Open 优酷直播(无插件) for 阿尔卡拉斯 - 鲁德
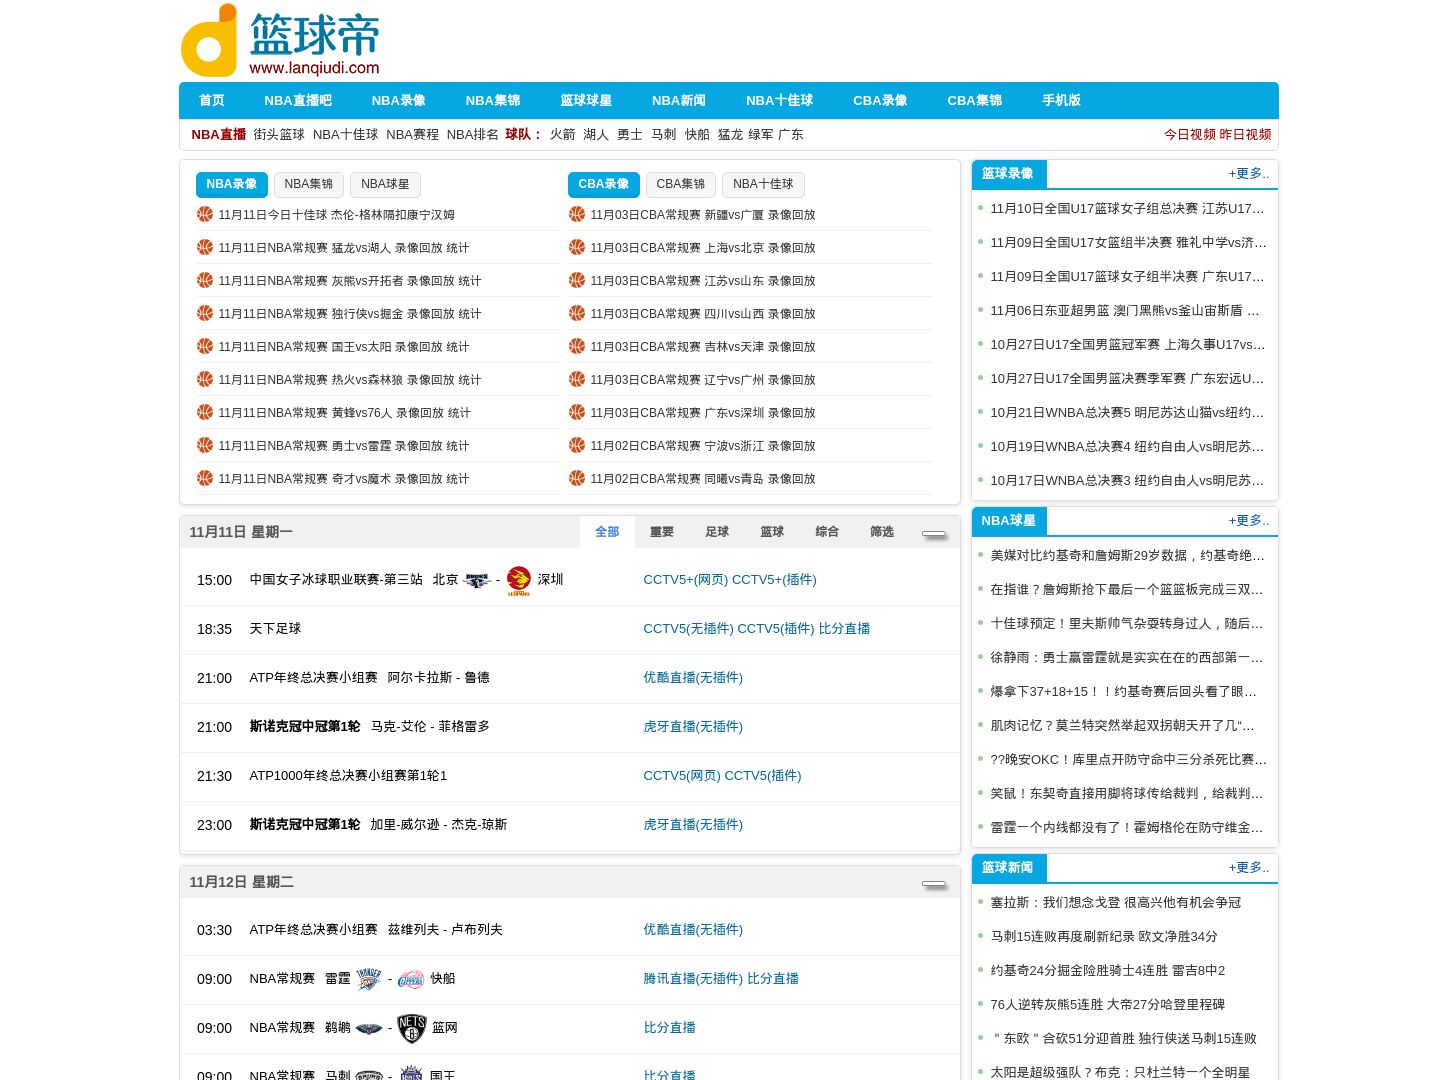 (x=693, y=678)
